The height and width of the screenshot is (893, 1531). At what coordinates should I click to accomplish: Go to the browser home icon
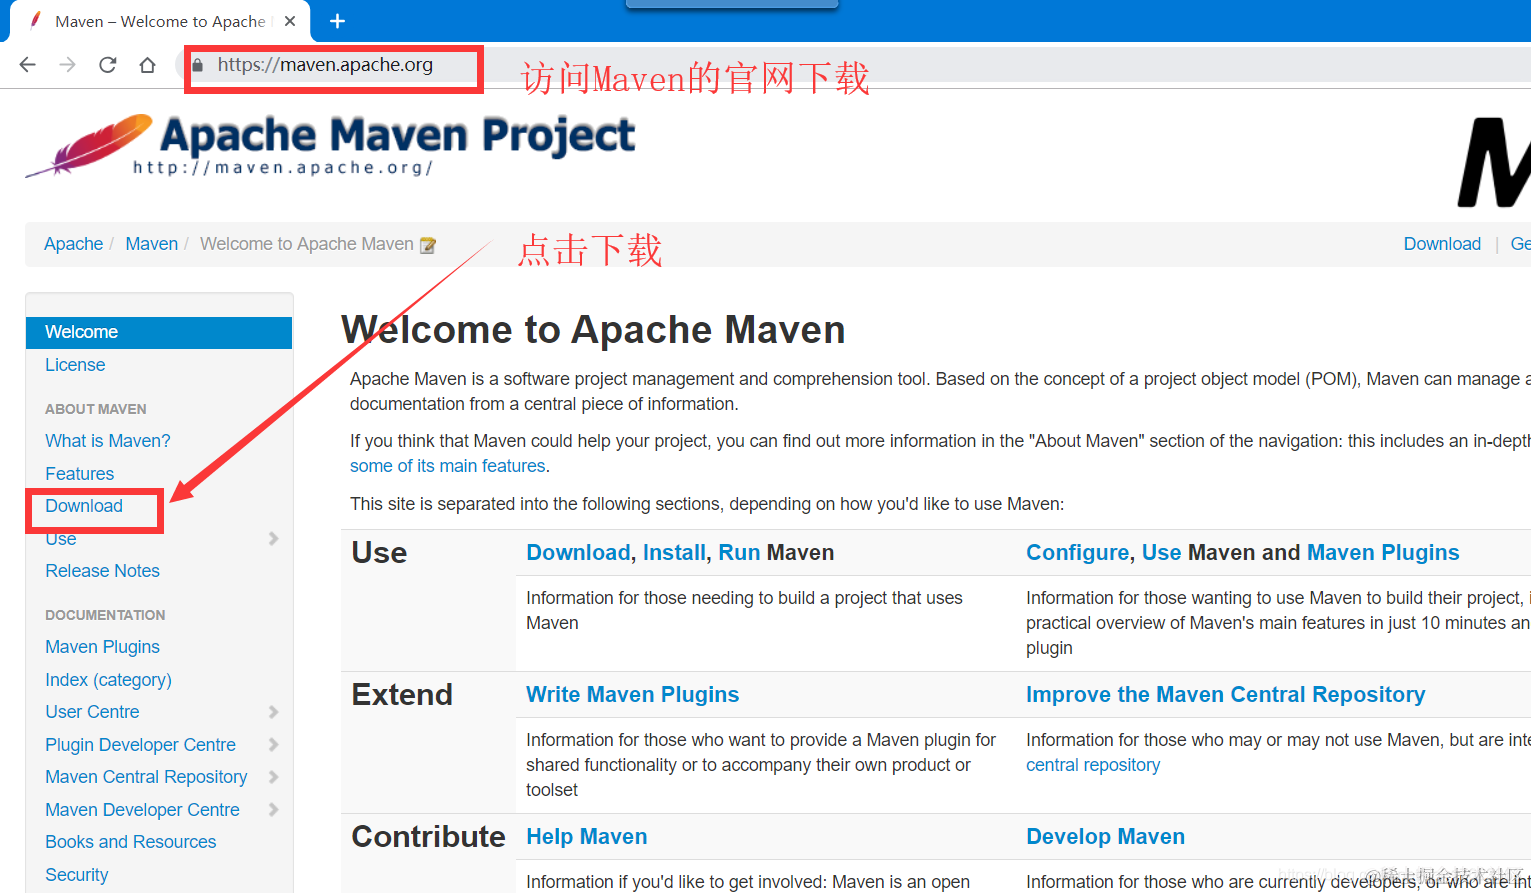(147, 65)
